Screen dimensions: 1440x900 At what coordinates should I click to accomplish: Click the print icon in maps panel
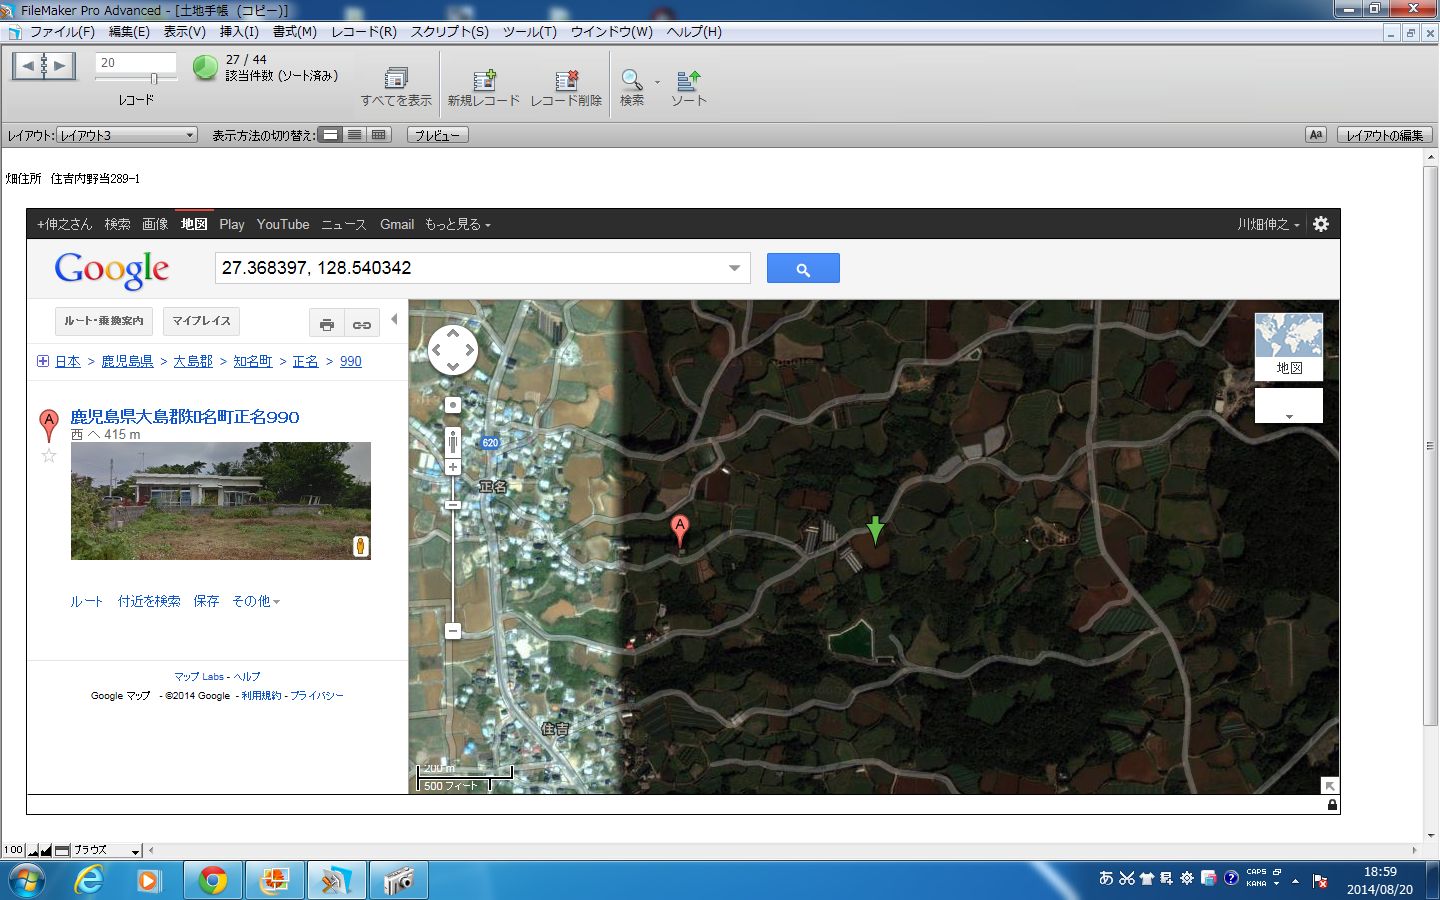[x=326, y=324]
